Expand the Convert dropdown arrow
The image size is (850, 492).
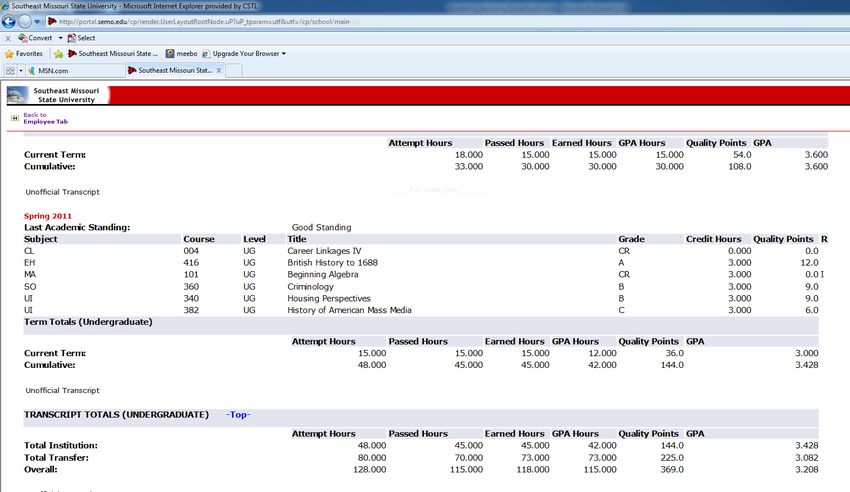click(60, 38)
